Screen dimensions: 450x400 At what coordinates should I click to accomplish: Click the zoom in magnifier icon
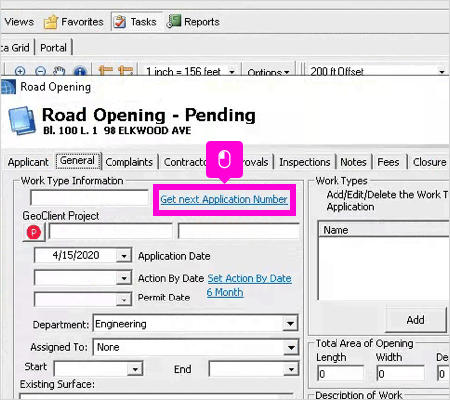tap(20, 71)
